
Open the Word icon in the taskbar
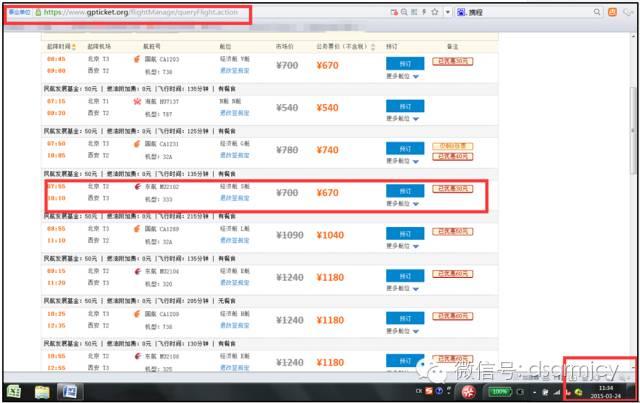point(71,391)
